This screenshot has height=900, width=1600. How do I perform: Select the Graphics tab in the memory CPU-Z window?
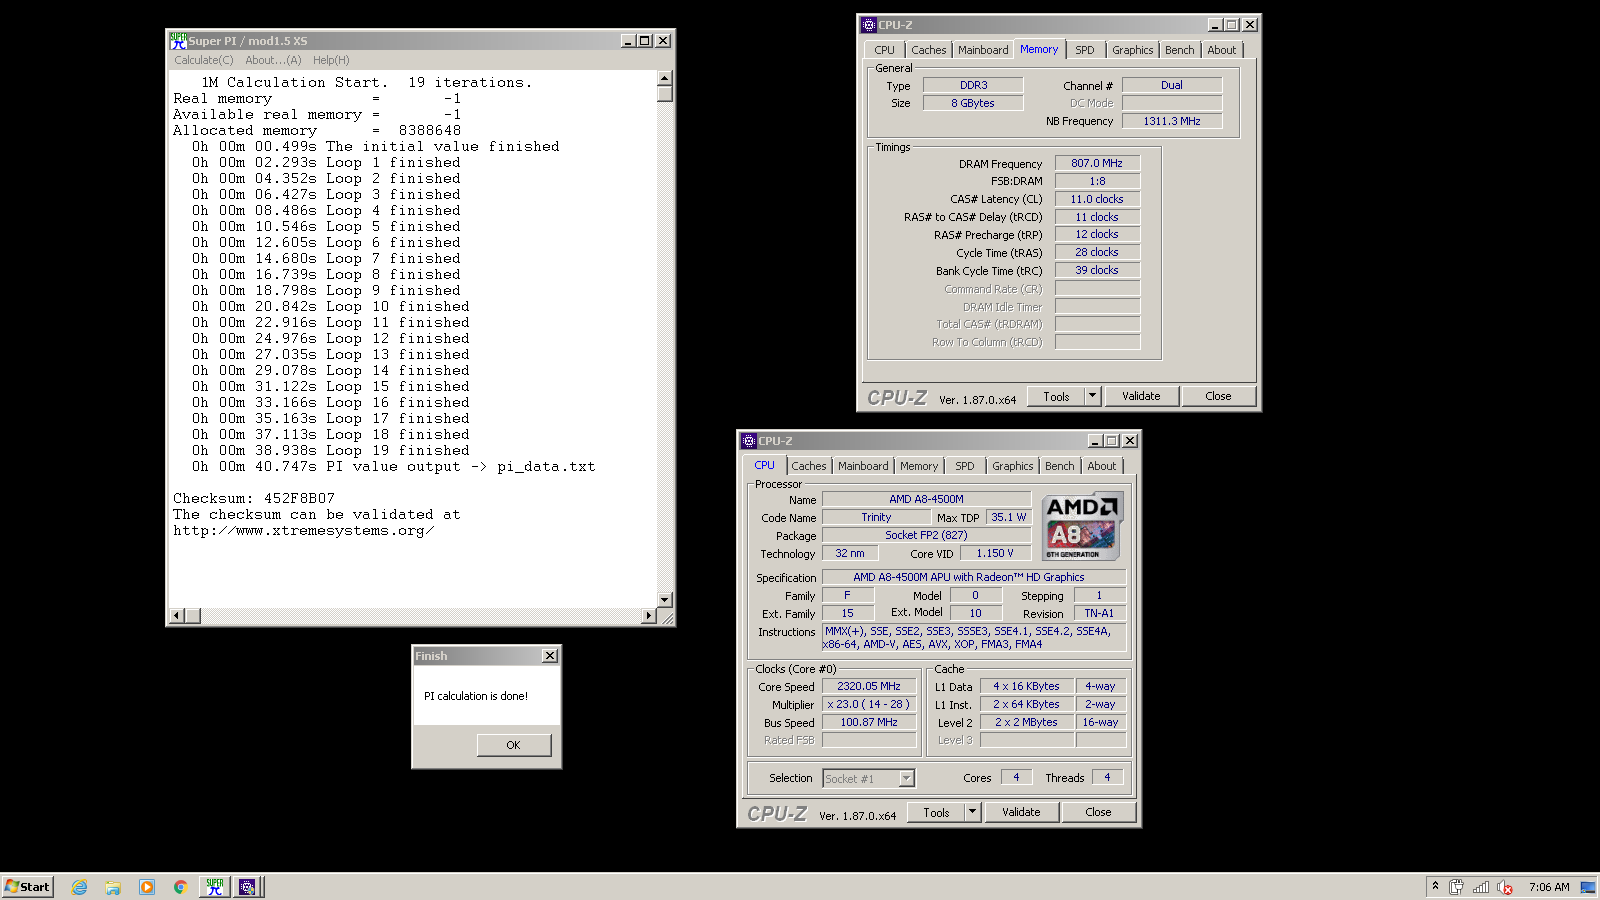pyautogui.click(x=1133, y=50)
